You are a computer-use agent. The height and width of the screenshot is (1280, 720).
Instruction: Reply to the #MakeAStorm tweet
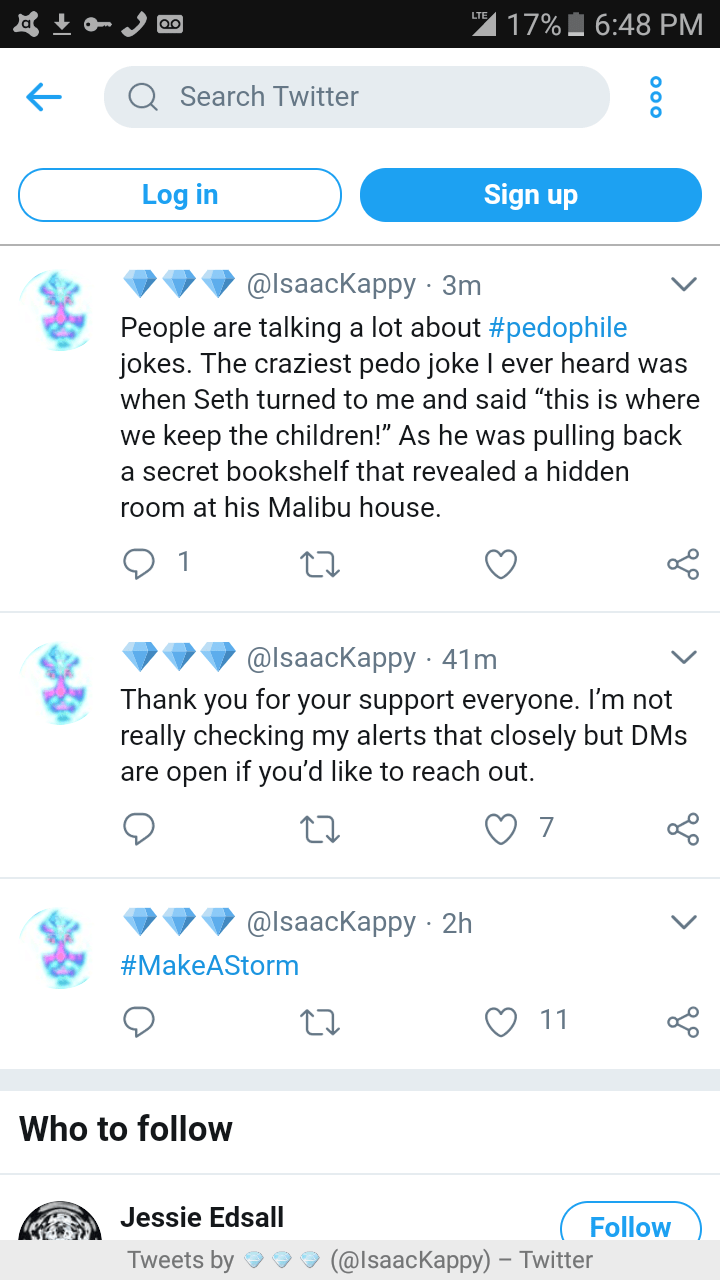pyautogui.click(x=139, y=1021)
